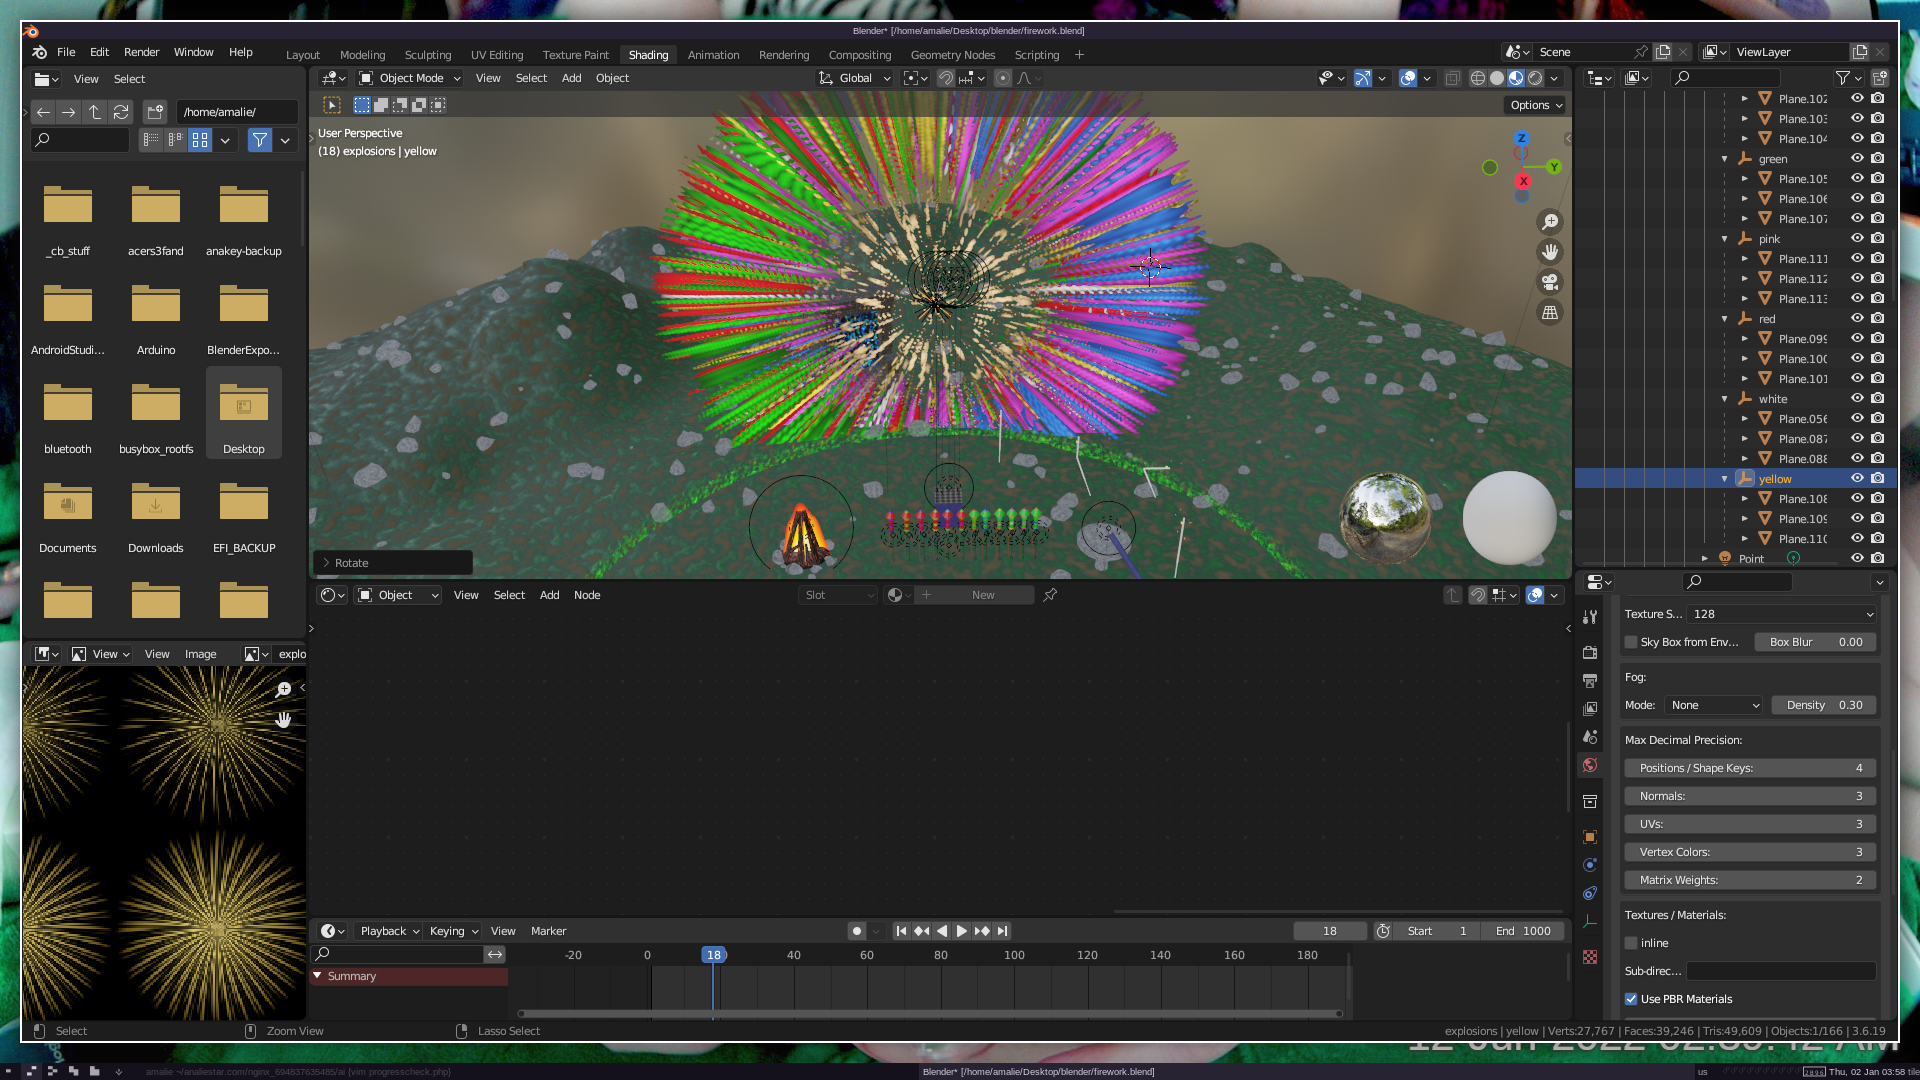Click the viewport zoom magnifier icon
This screenshot has width=1920, height=1080.
click(x=1550, y=222)
